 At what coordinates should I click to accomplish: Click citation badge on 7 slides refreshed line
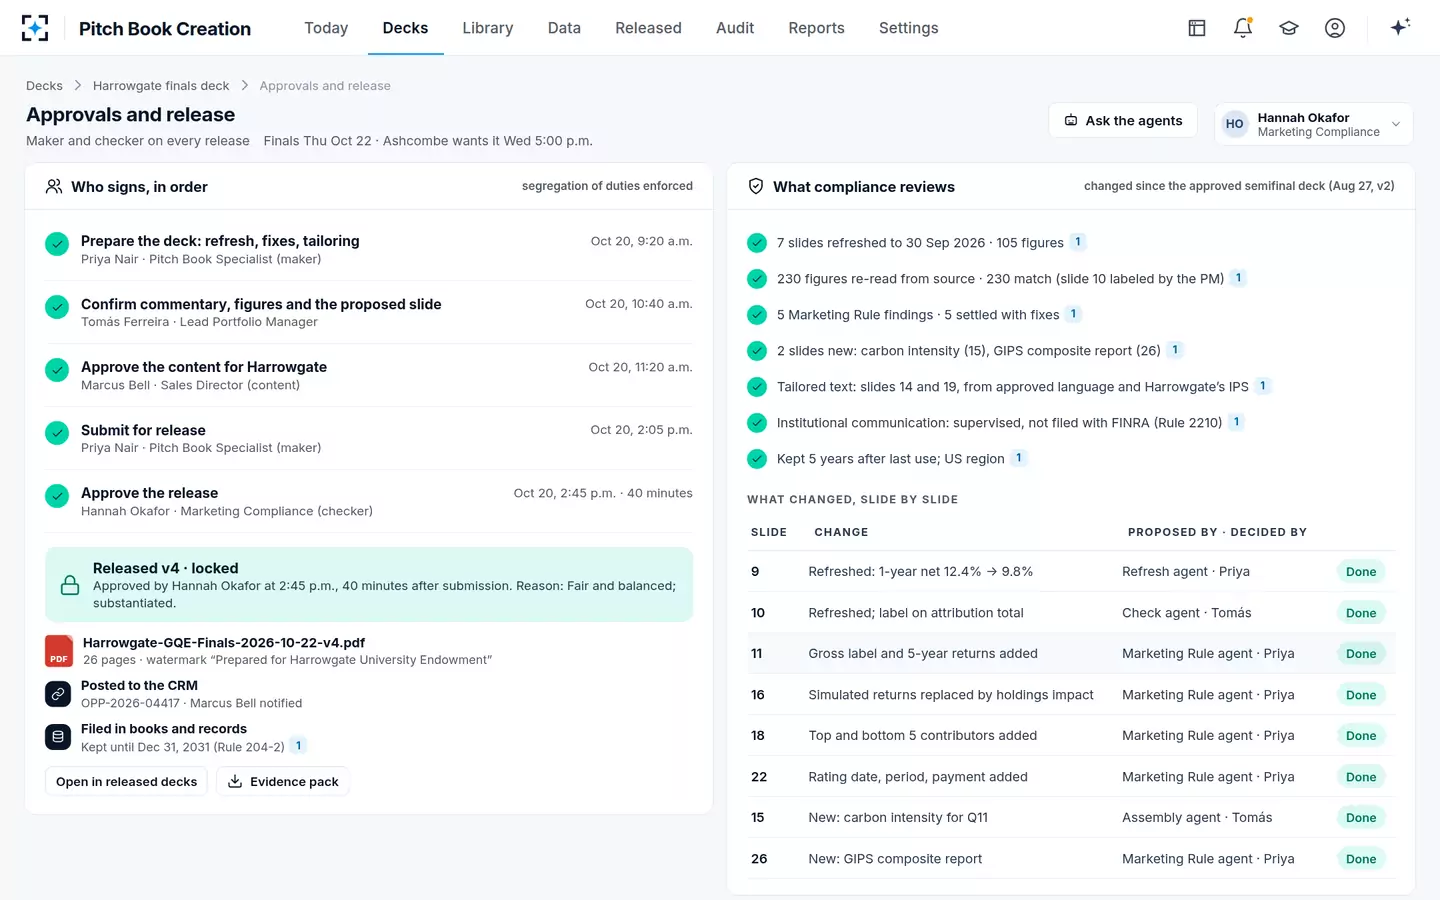point(1078,242)
